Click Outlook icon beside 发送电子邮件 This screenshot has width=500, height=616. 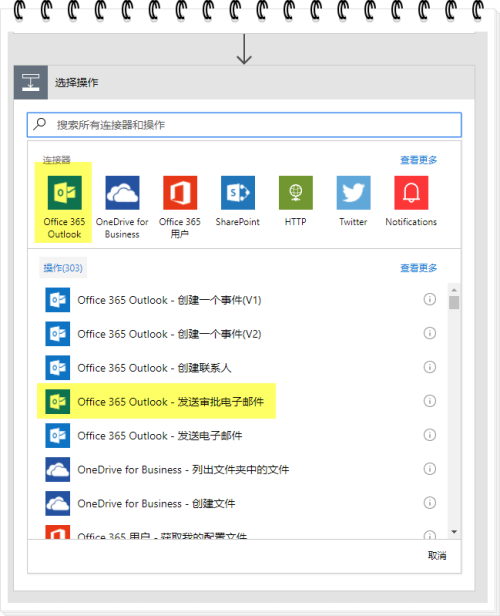pos(58,435)
